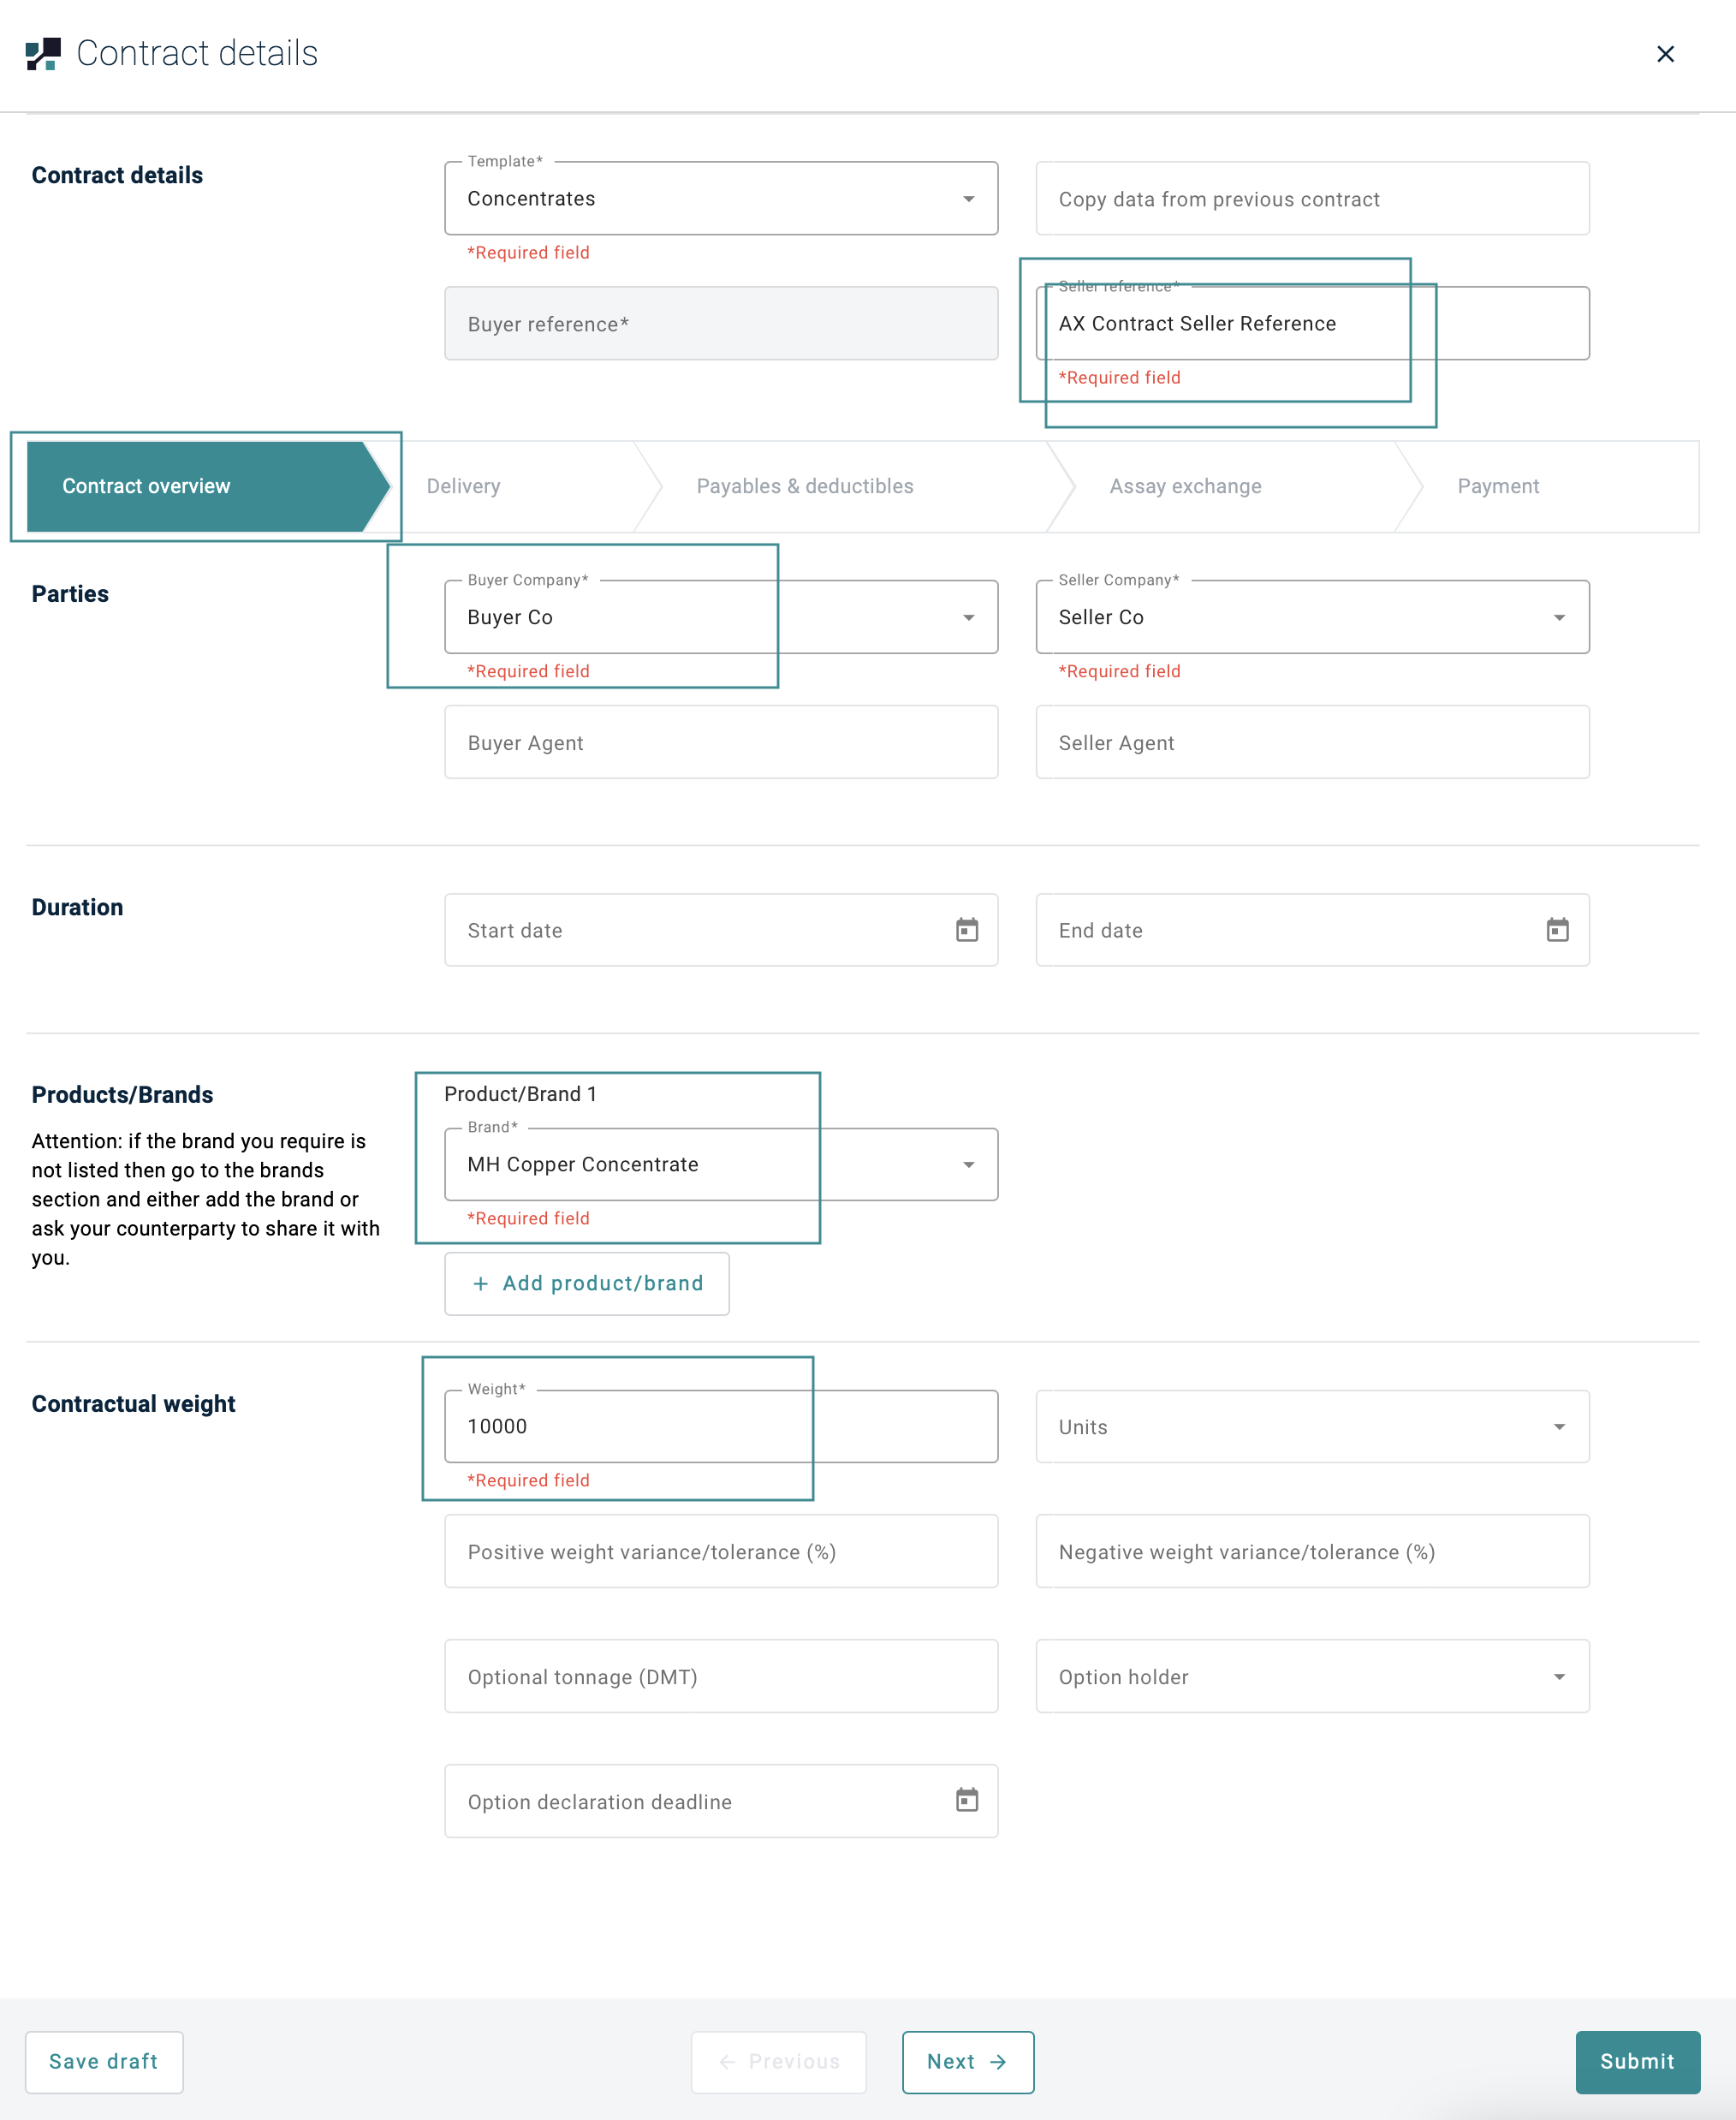Open the End date calendar picker
The height and width of the screenshot is (2120, 1736).
click(1557, 930)
